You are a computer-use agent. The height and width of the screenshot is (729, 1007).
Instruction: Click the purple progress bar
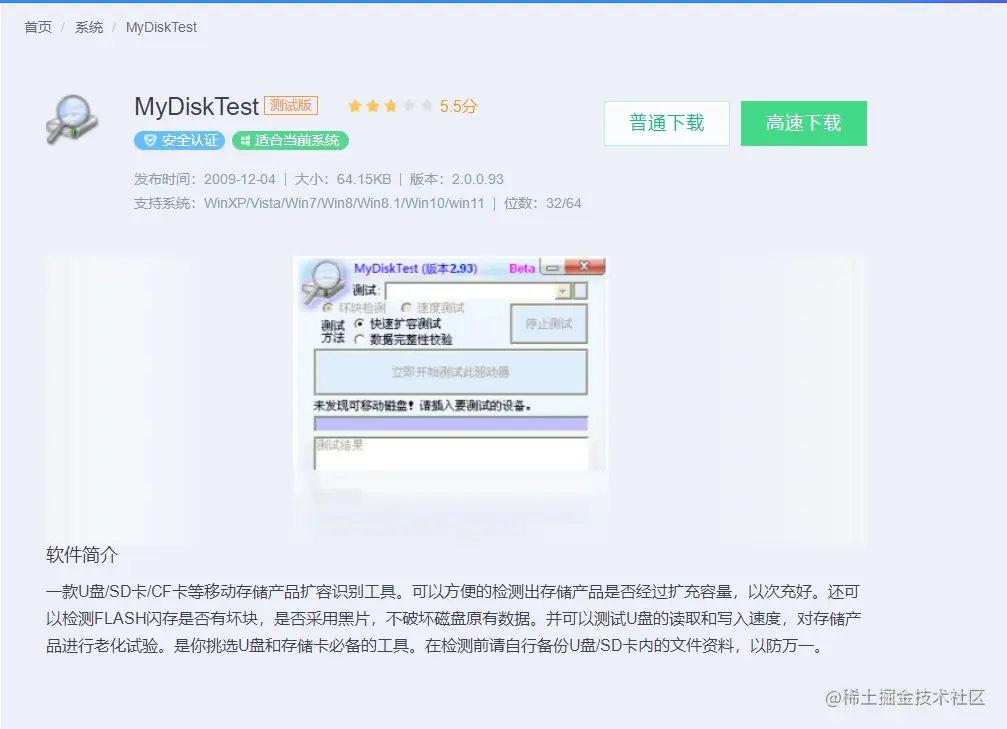[450, 423]
